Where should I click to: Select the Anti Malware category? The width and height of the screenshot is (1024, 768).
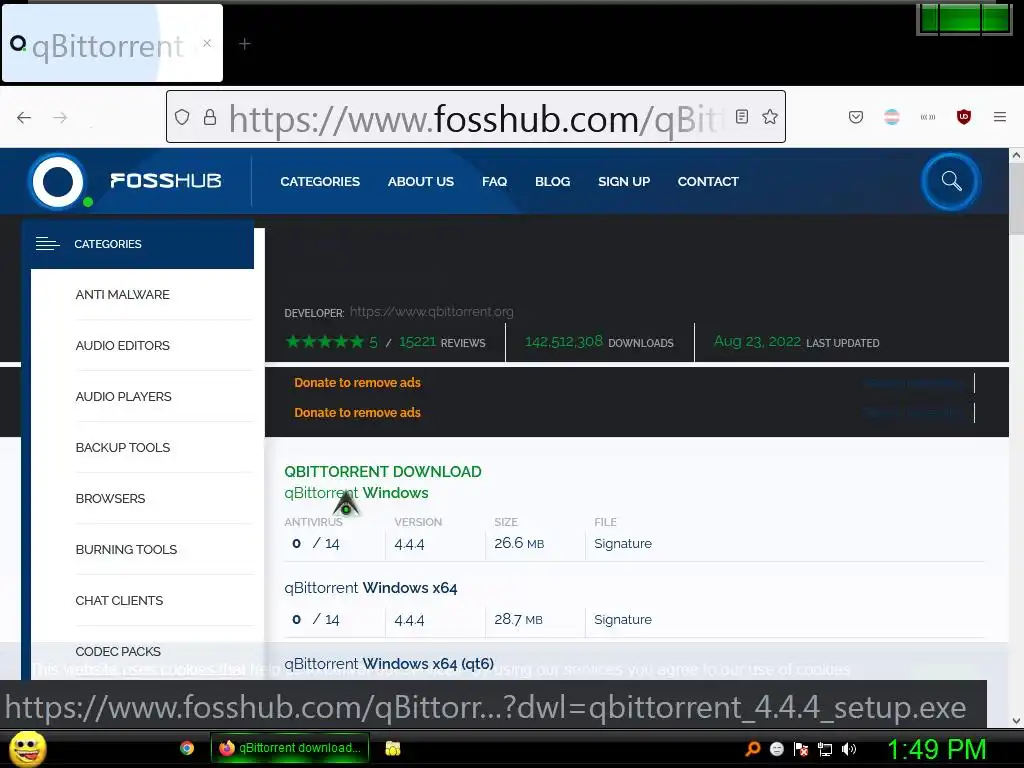pos(122,295)
